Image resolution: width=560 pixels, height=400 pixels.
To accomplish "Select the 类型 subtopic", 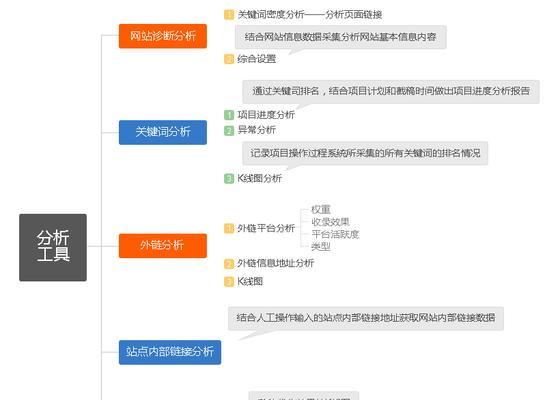I will point(321,246).
